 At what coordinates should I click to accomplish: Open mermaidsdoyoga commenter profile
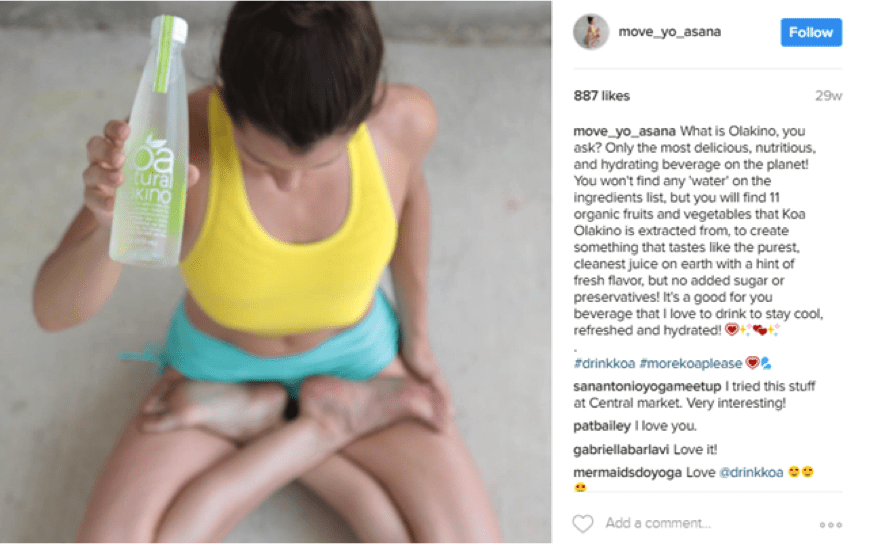(x=628, y=472)
